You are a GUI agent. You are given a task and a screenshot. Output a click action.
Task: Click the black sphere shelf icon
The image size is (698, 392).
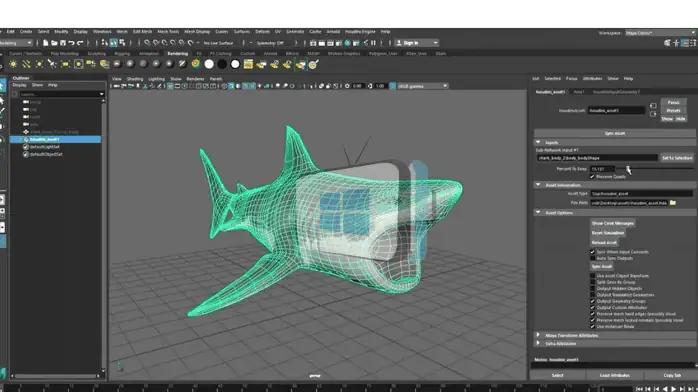pyautogui.click(x=222, y=64)
